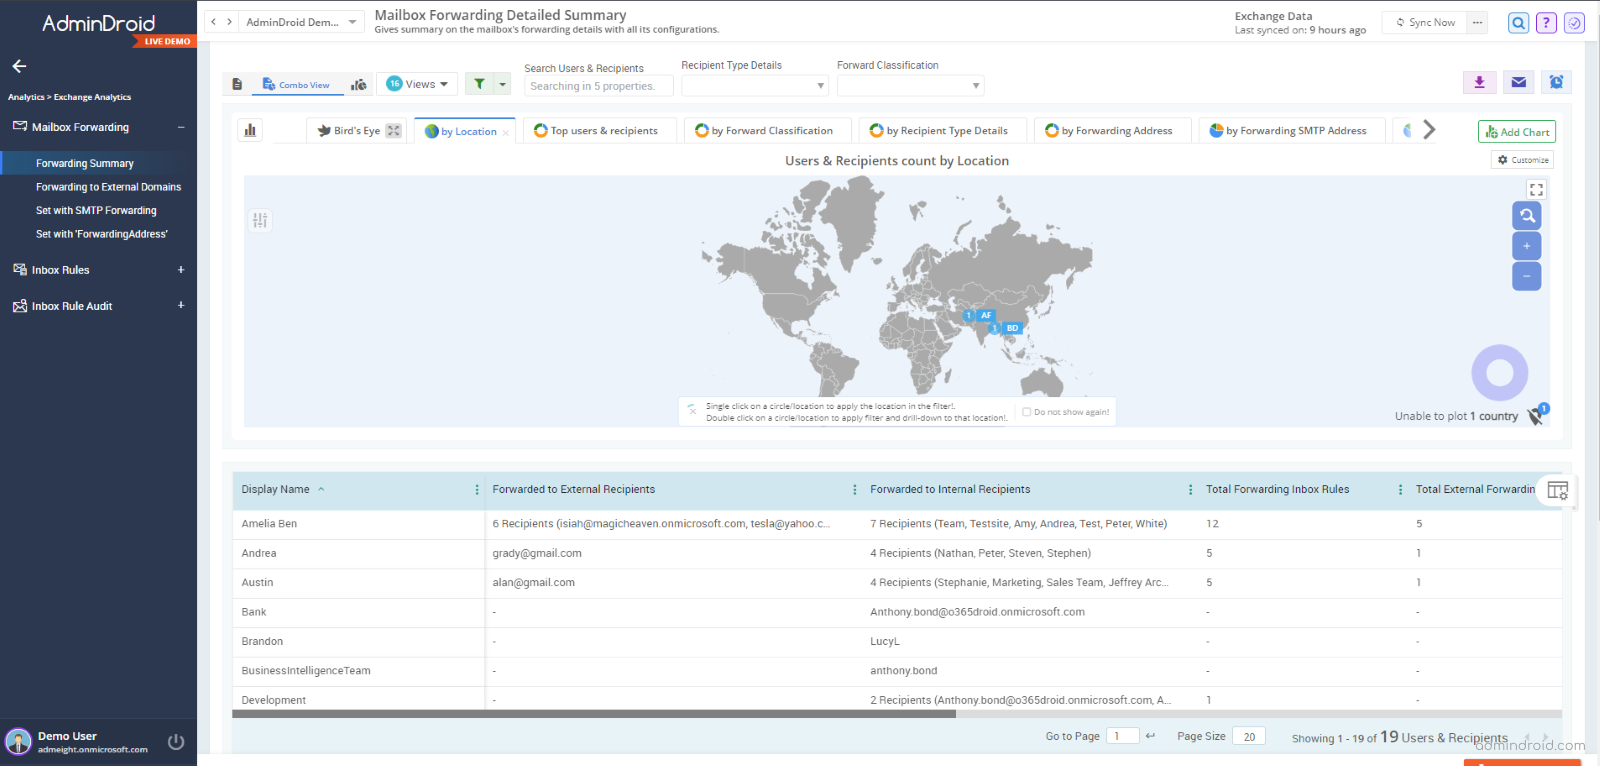Expand the Inbox Rule Audit section
Image resolution: width=1600 pixels, height=766 pixels.
[181, 305]
